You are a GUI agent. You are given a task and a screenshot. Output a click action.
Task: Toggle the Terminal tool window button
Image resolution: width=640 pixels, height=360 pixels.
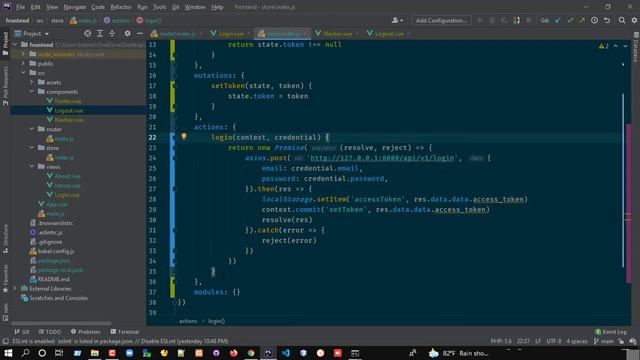[x=125, y=332]
